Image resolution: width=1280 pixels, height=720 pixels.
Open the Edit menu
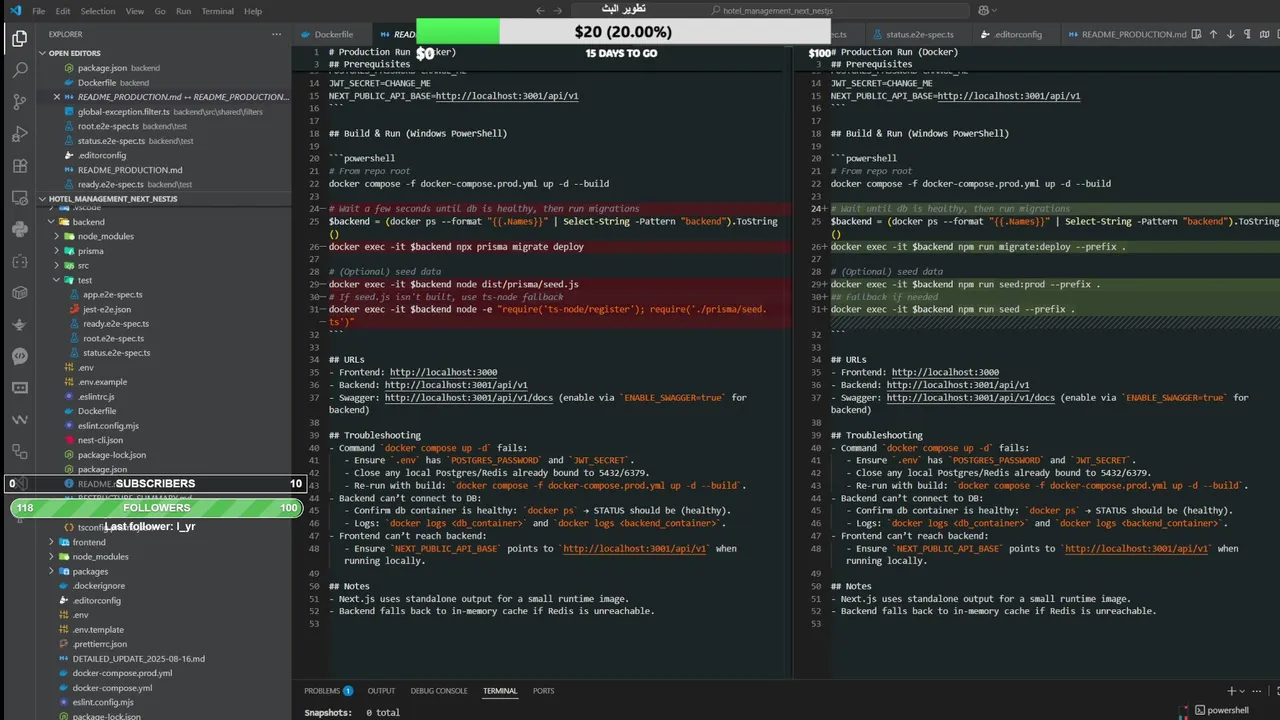tap(63, 11)
